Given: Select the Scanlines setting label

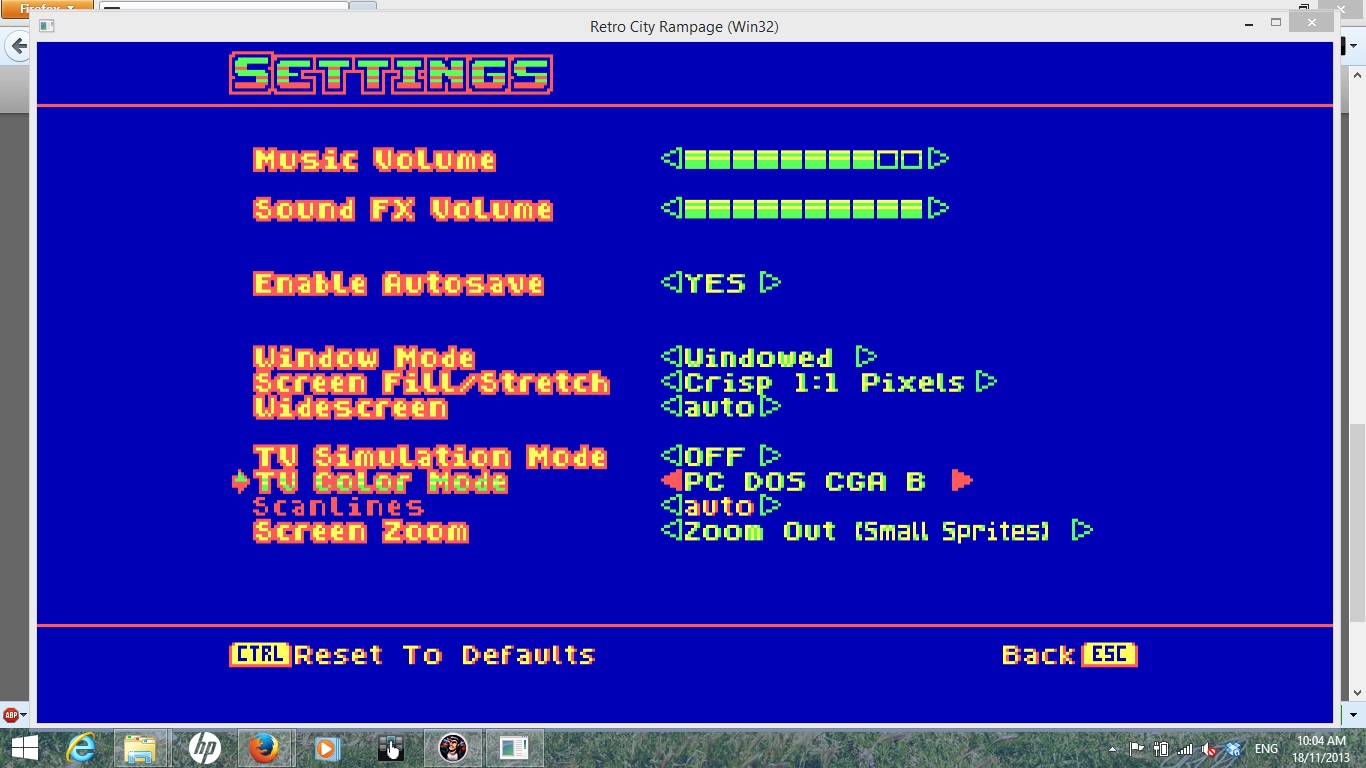Looking at the screenshot, I should coord(339,507).
